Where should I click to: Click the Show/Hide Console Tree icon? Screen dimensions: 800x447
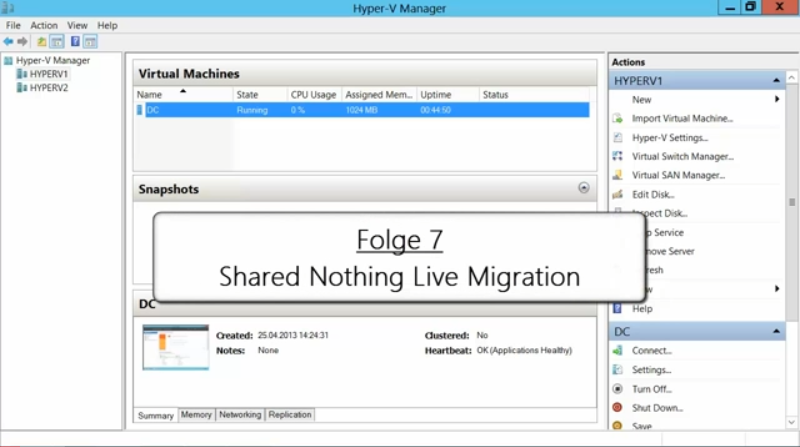coord(57,42)
